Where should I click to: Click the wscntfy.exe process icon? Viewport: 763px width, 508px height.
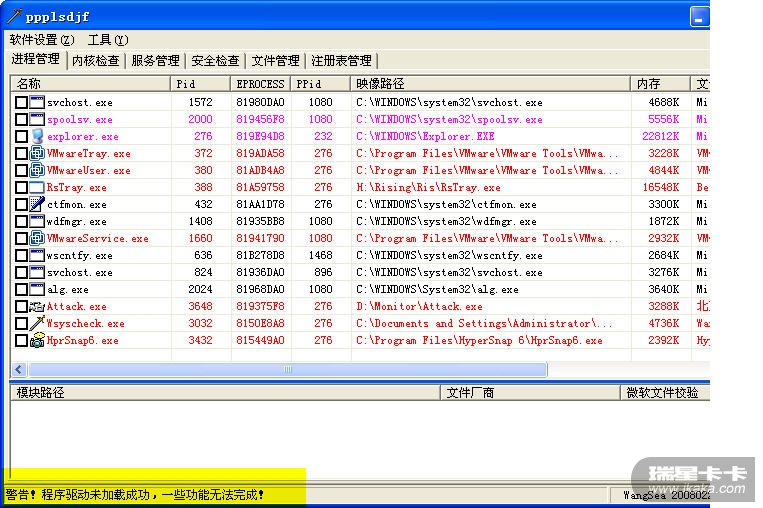(x=37, y=255)
